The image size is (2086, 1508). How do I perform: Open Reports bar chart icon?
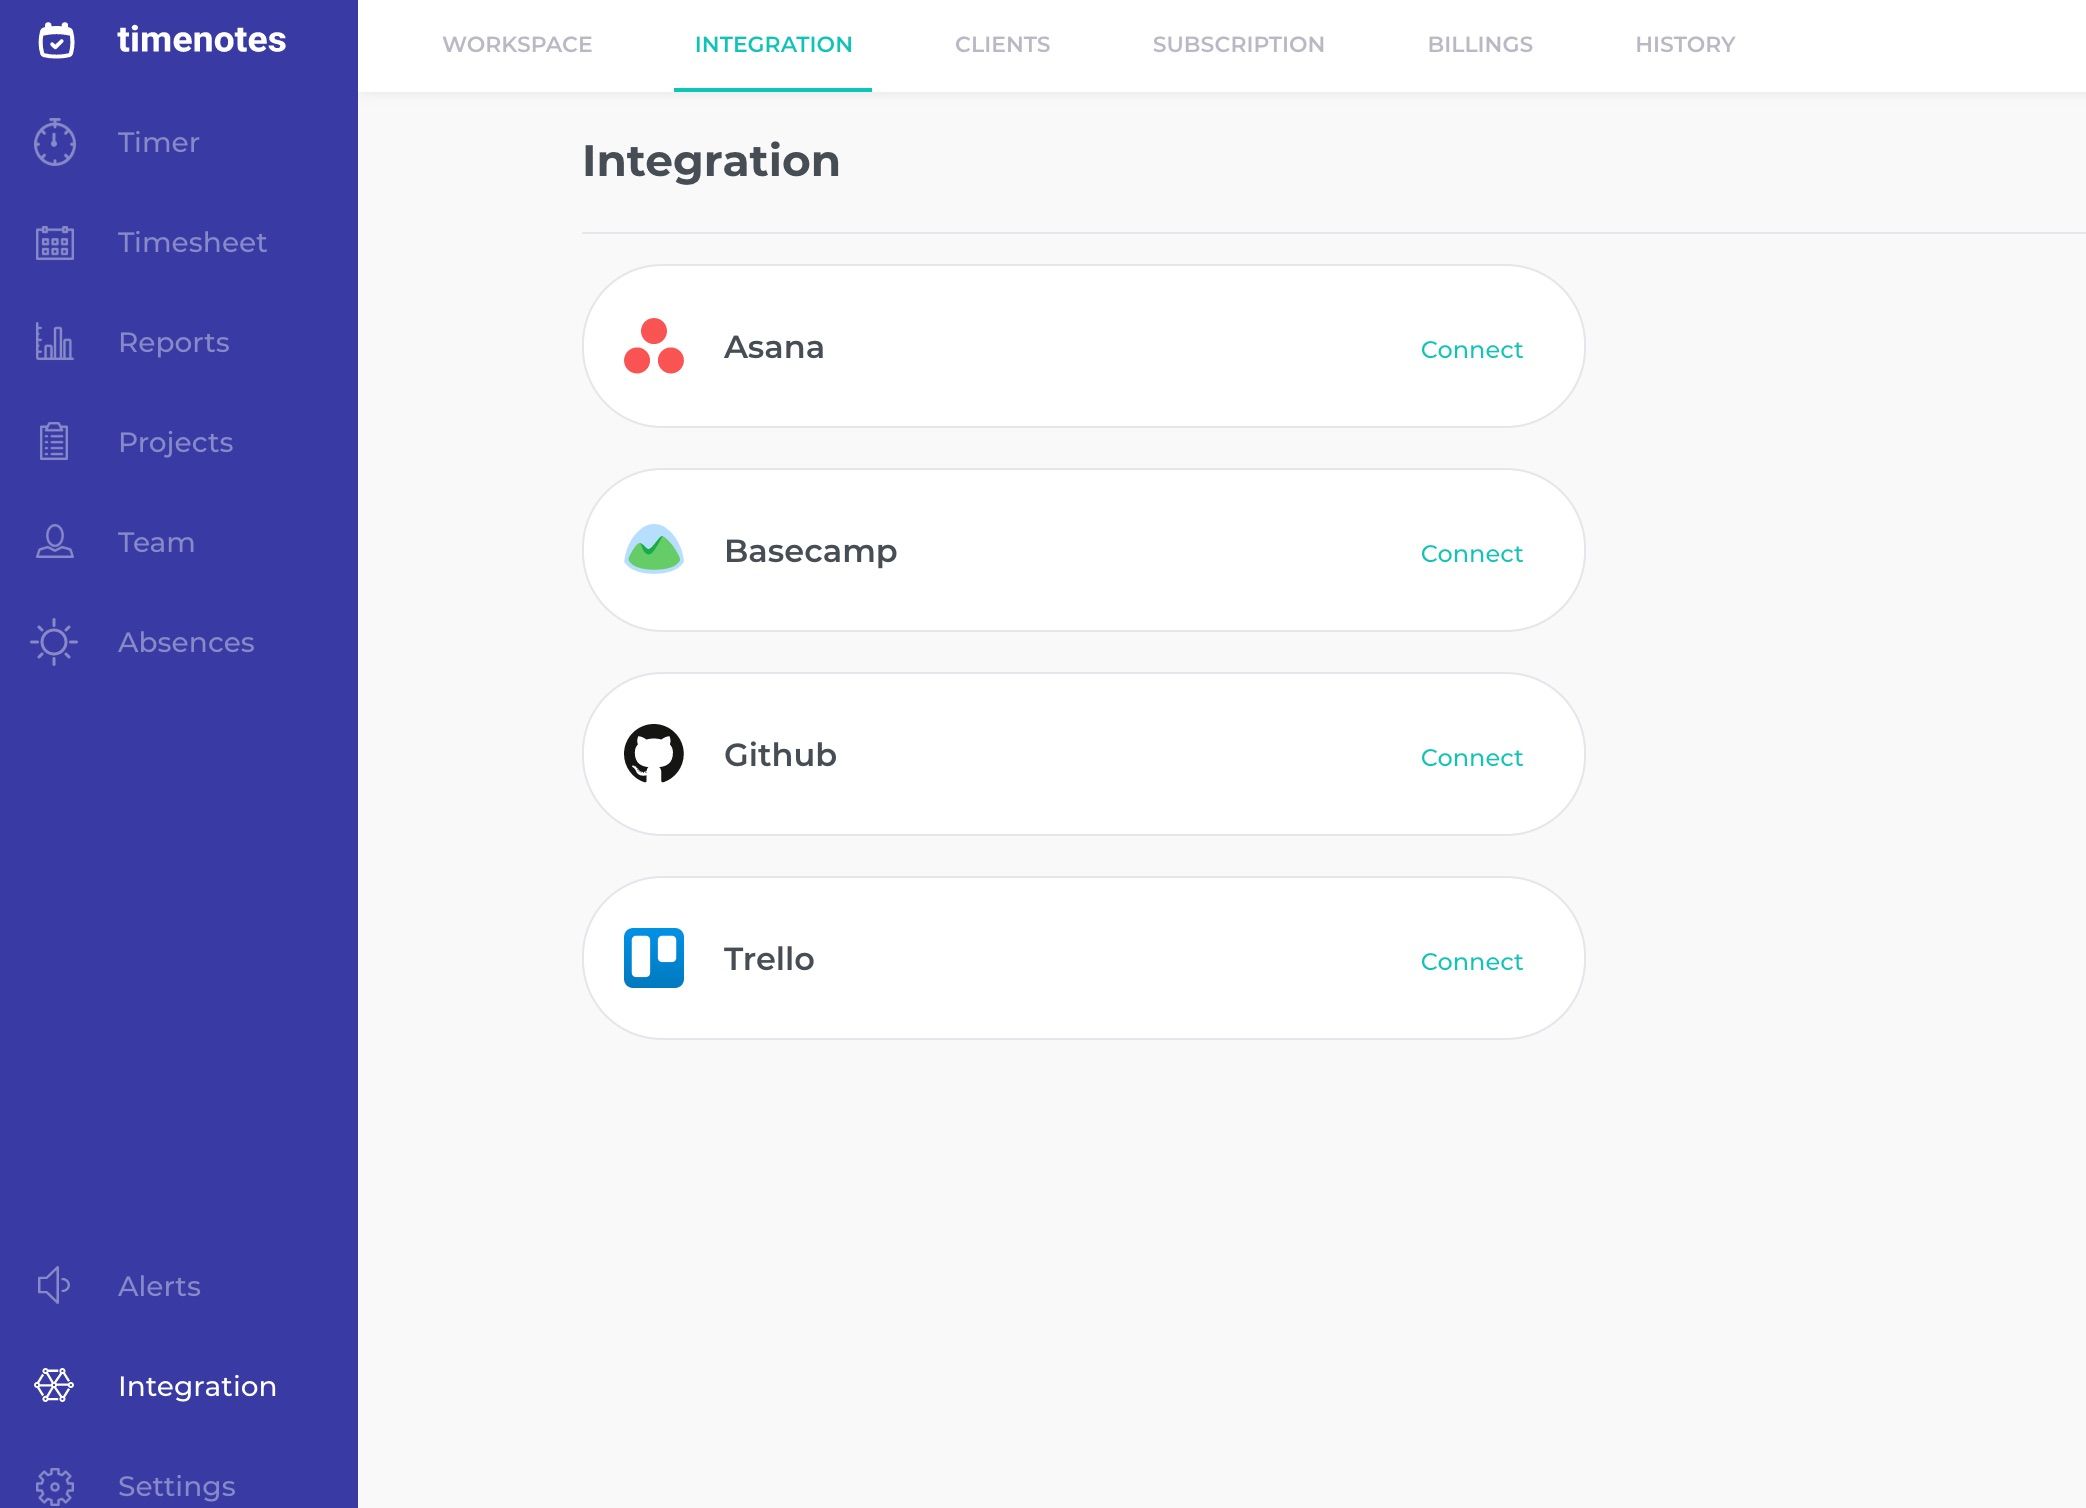click(54, 342)
